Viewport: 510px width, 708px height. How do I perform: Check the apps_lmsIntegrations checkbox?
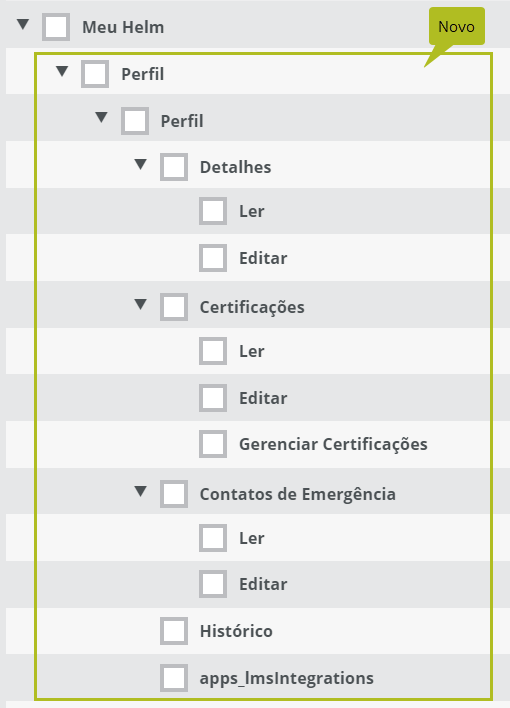coord(174,678)
